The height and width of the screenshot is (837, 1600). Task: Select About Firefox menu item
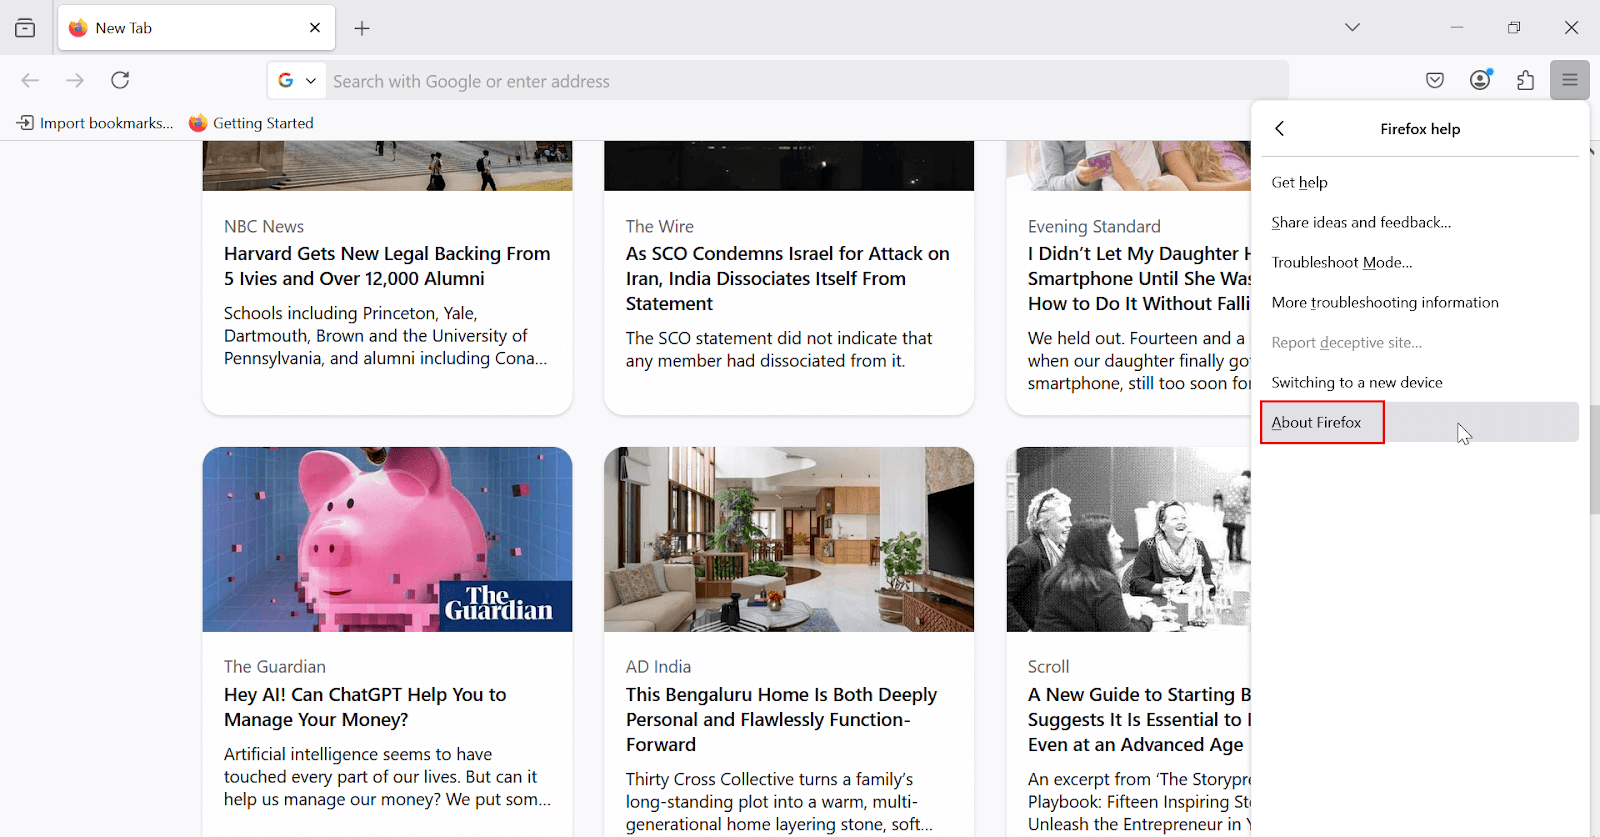(x=1317, y=423)
